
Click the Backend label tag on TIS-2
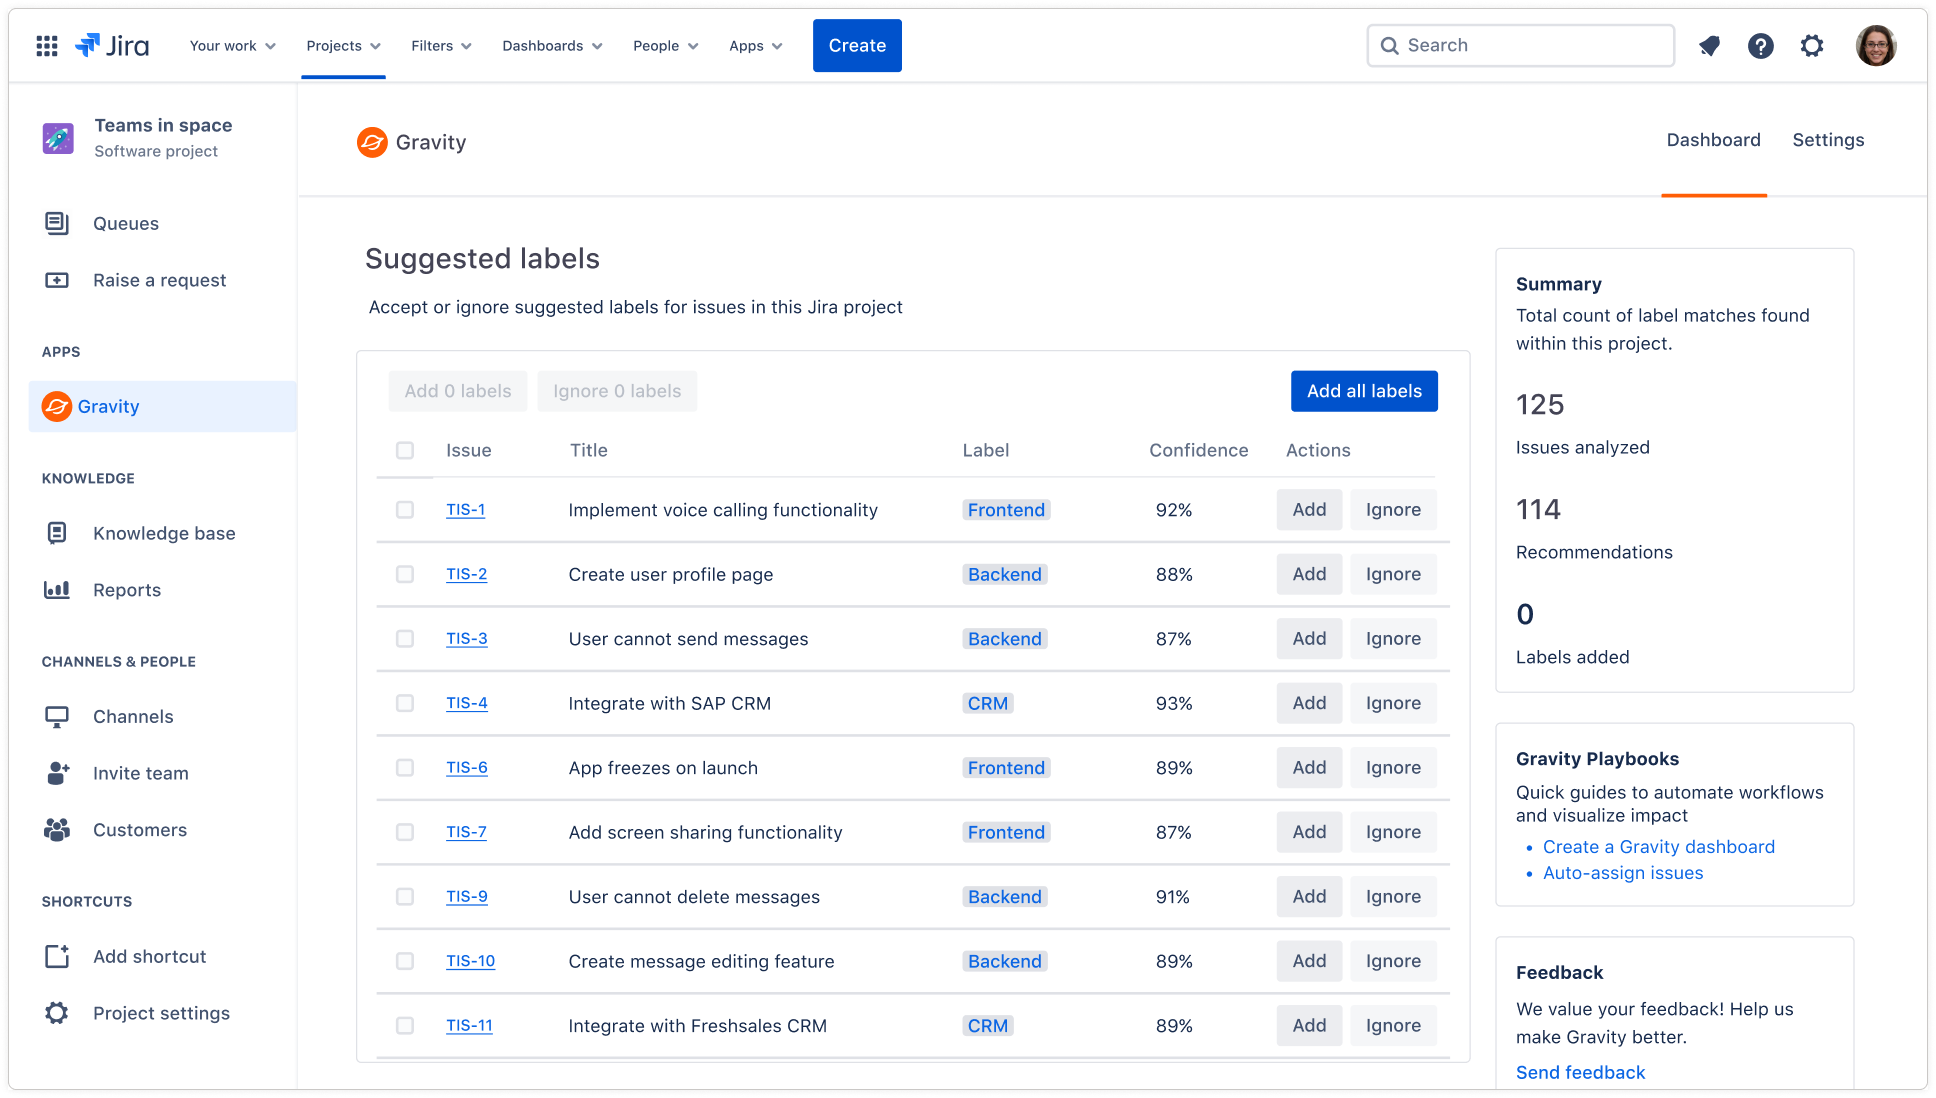(x=1004, y=574)
